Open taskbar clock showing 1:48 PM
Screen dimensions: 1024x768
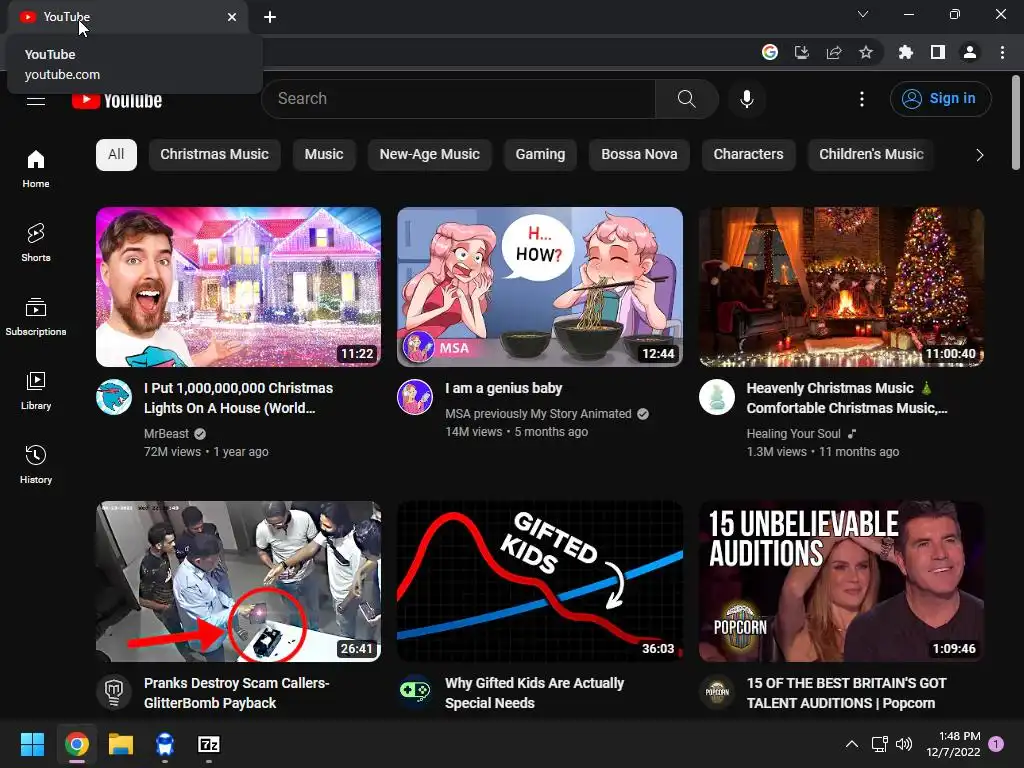tap(953, 744)
